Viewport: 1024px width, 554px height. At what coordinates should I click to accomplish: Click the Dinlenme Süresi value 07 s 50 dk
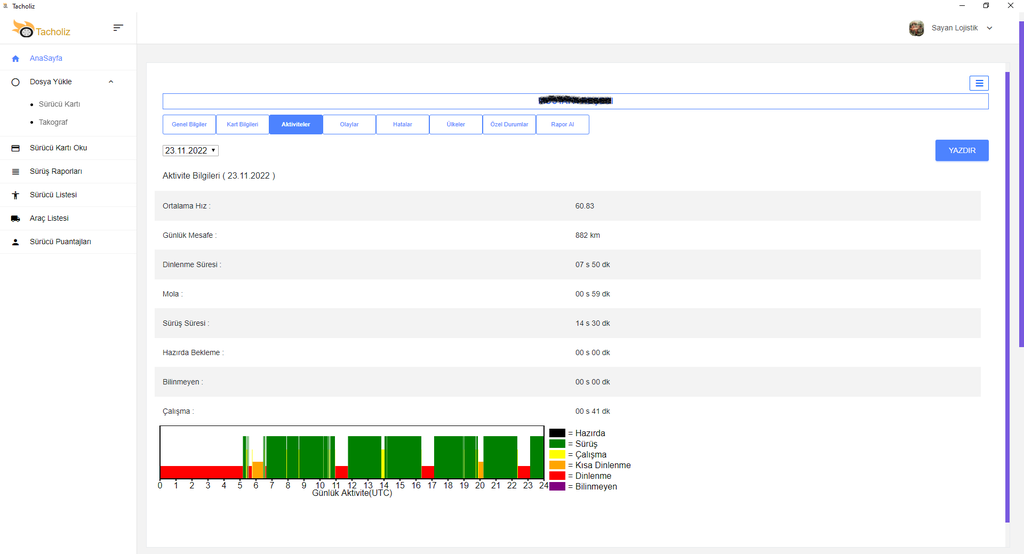592,265
